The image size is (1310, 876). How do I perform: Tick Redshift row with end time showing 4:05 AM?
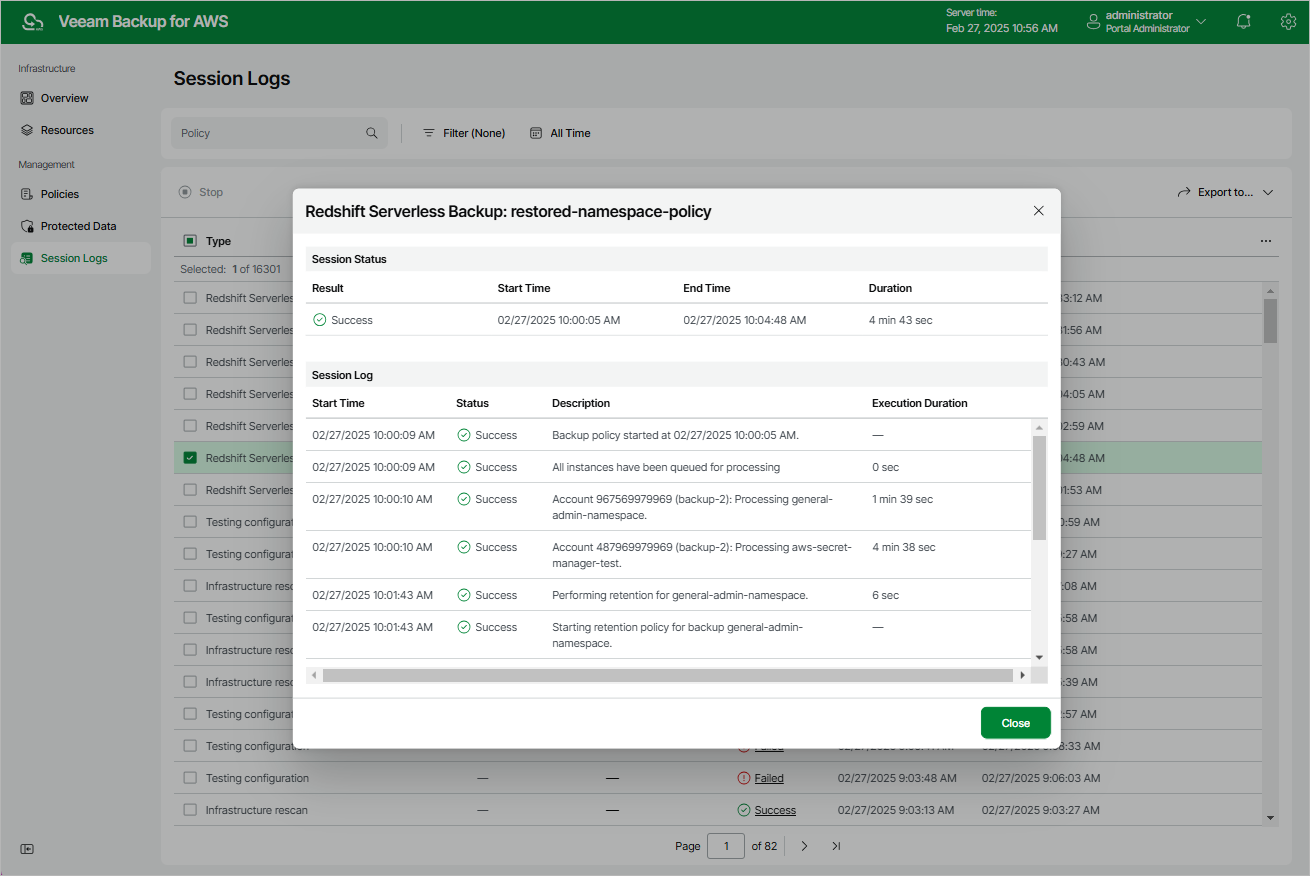click(190, 394)
